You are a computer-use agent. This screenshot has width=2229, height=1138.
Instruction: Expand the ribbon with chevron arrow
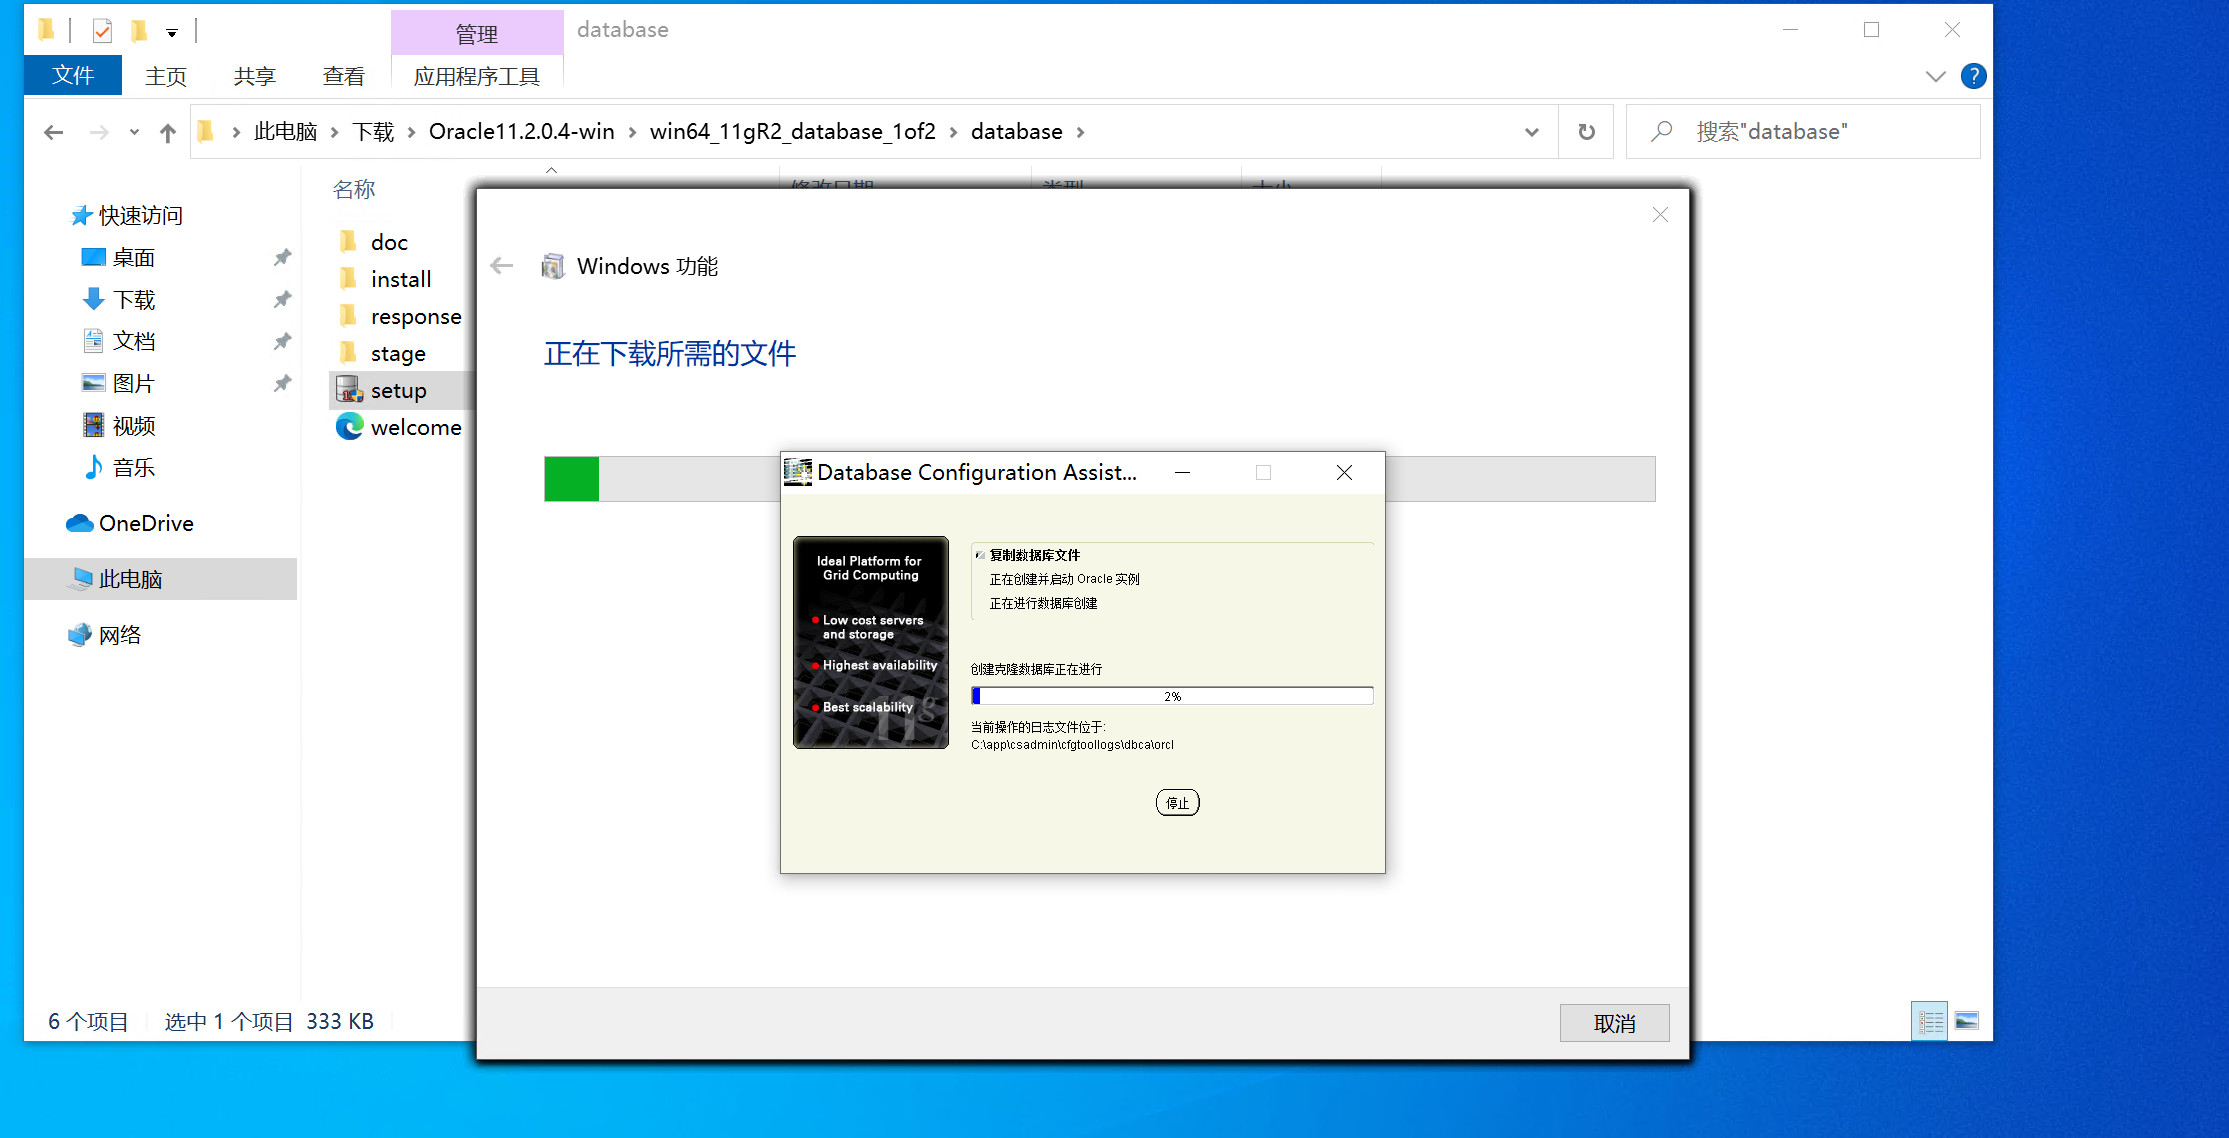1935,76
